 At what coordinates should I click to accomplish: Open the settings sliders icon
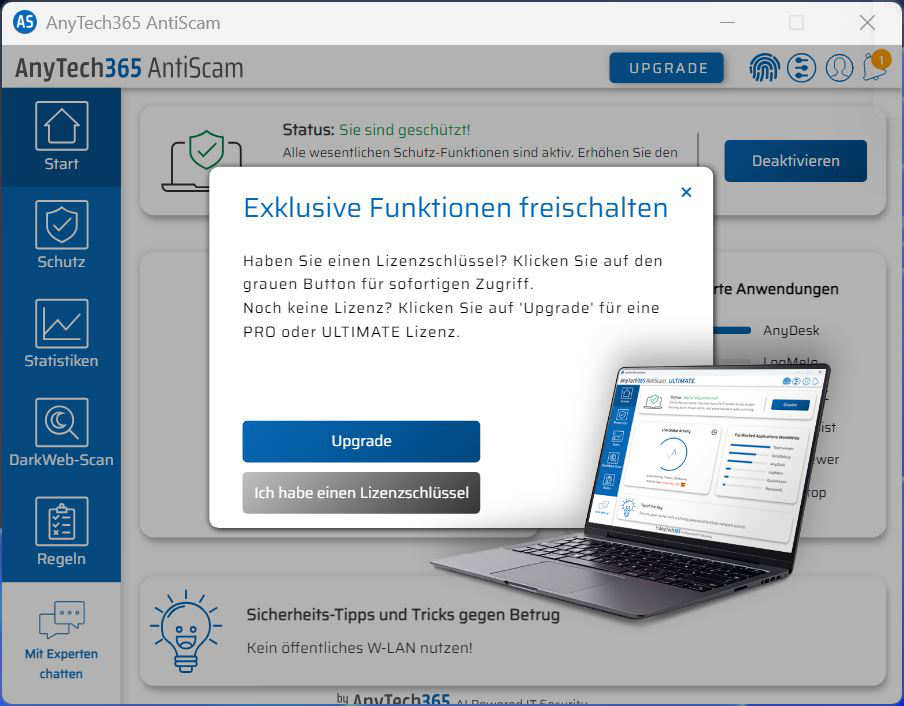tap(802, 68)
